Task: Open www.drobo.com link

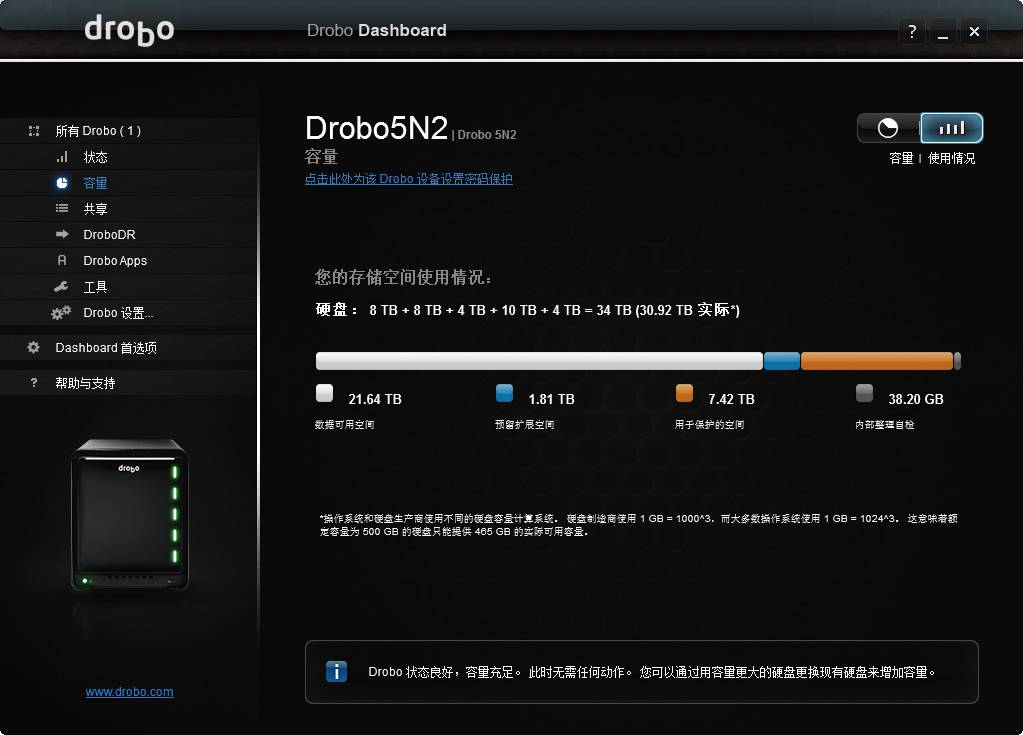Action: [x=129, y=692]
